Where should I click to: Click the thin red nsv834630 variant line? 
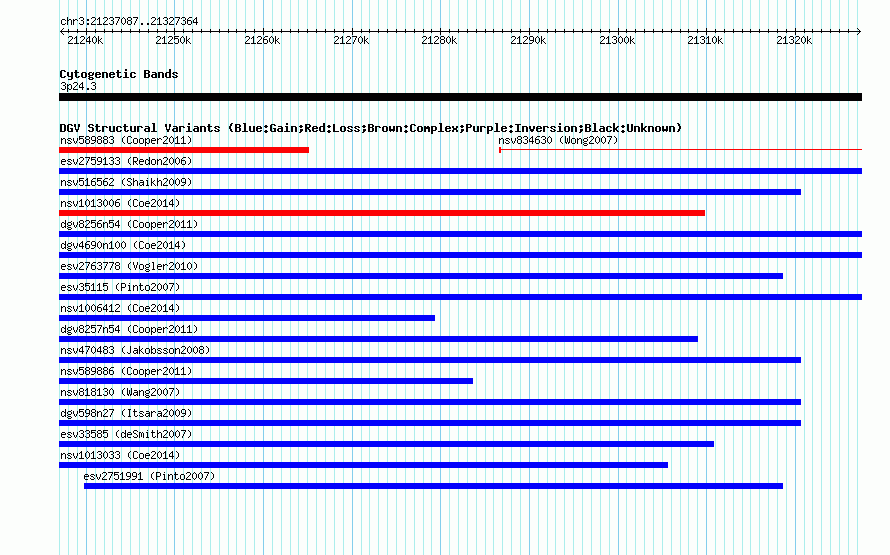(x=681, y=150)
